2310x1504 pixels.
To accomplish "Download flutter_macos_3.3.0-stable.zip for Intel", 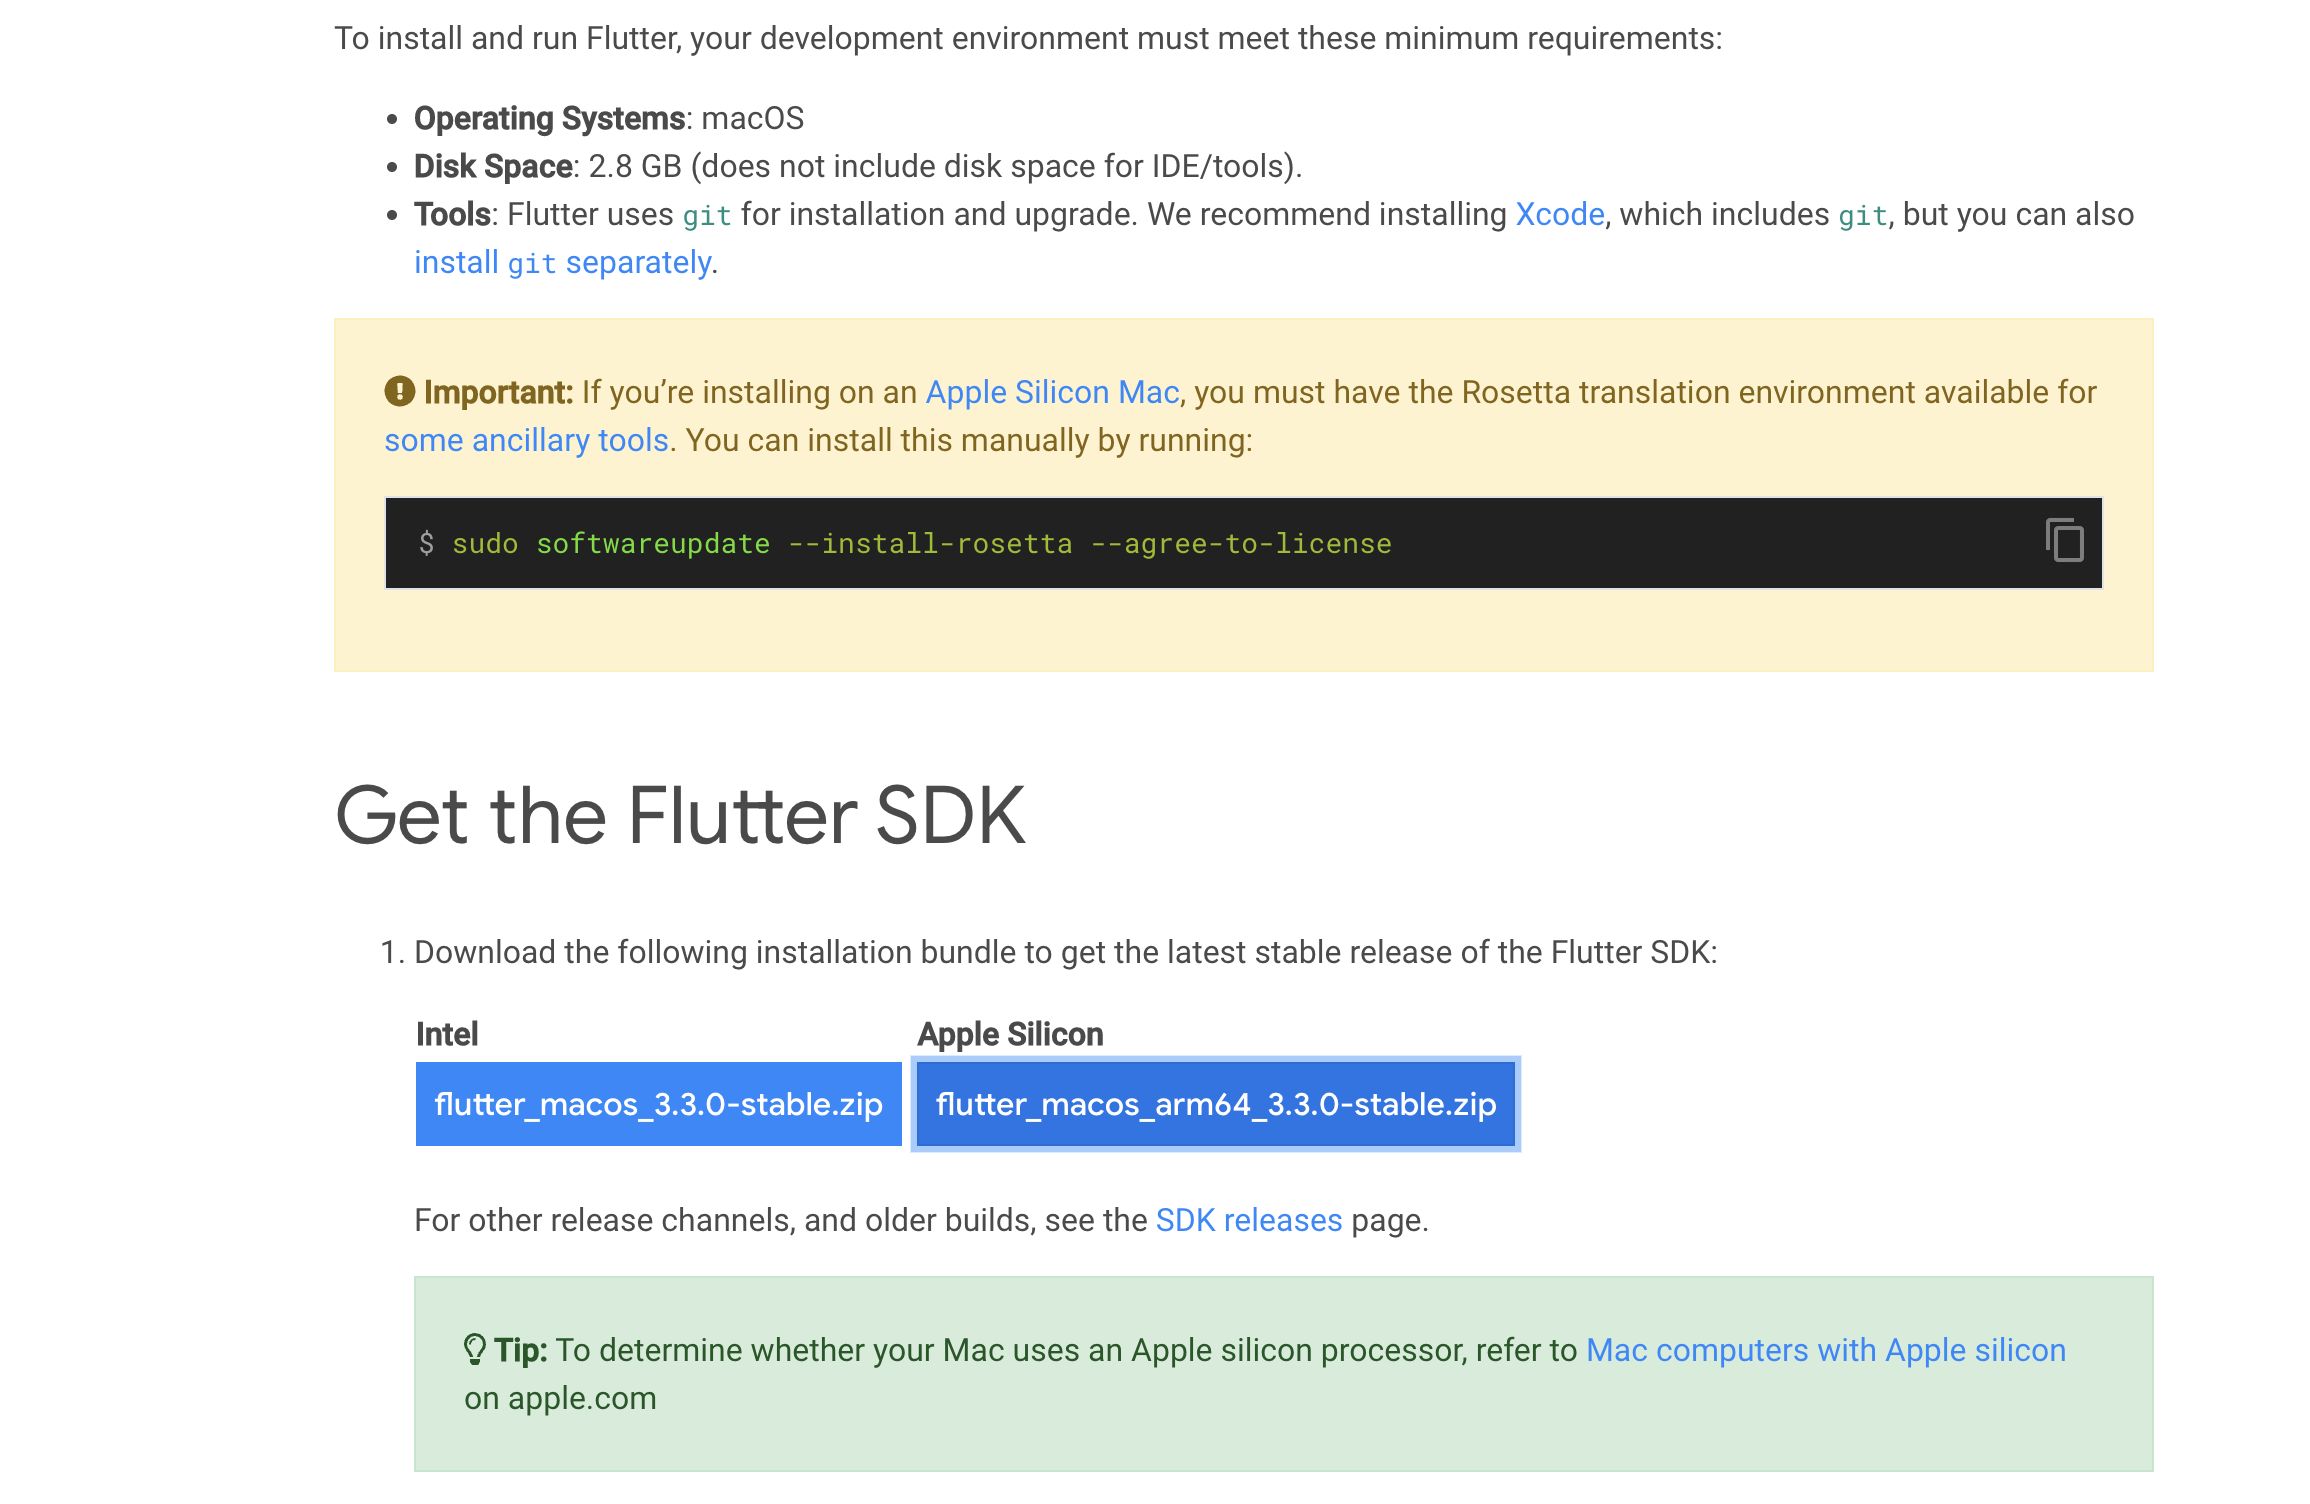I will [x=658, y=1104].
